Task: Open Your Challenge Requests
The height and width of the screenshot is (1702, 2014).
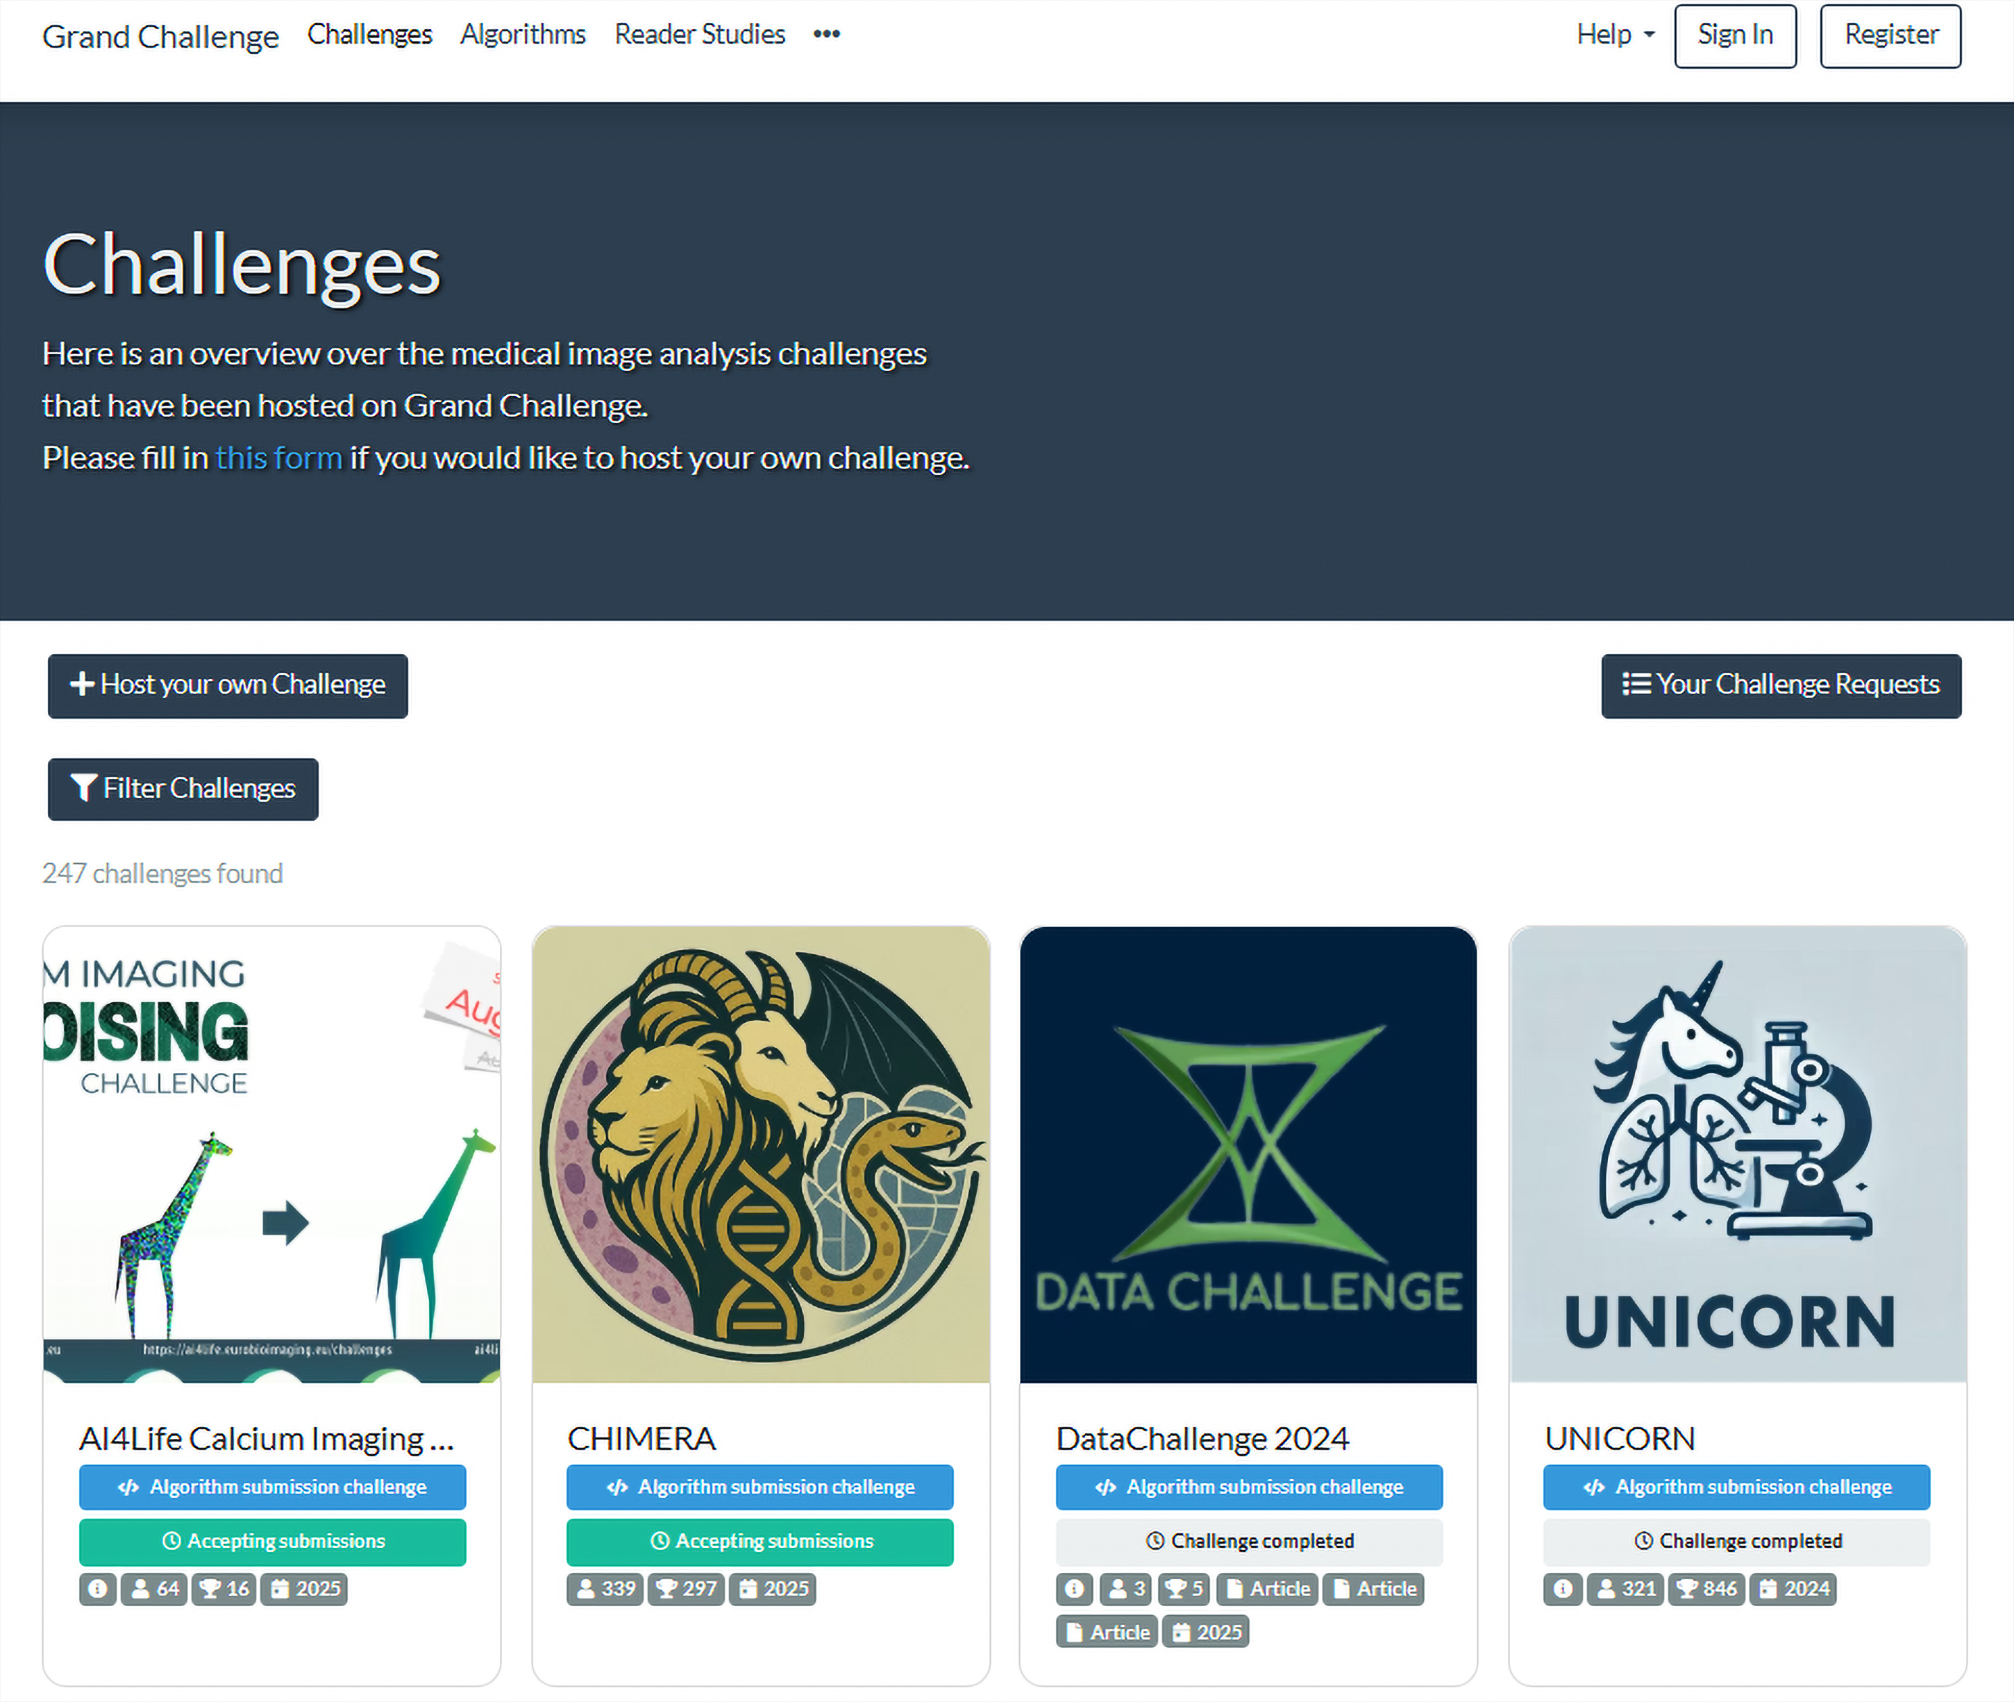Action: point(1781,685)
